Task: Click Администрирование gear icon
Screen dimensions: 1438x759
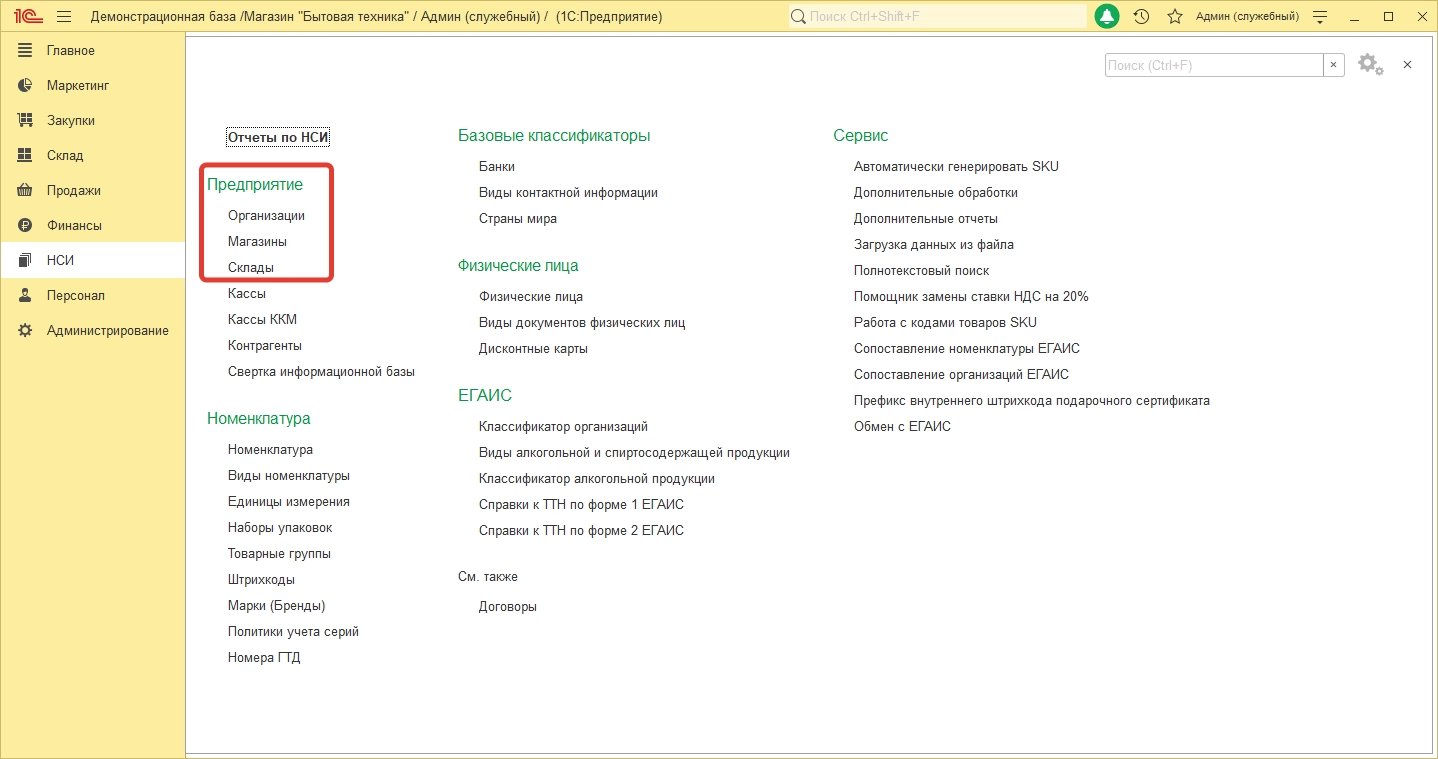Action: 26,331
